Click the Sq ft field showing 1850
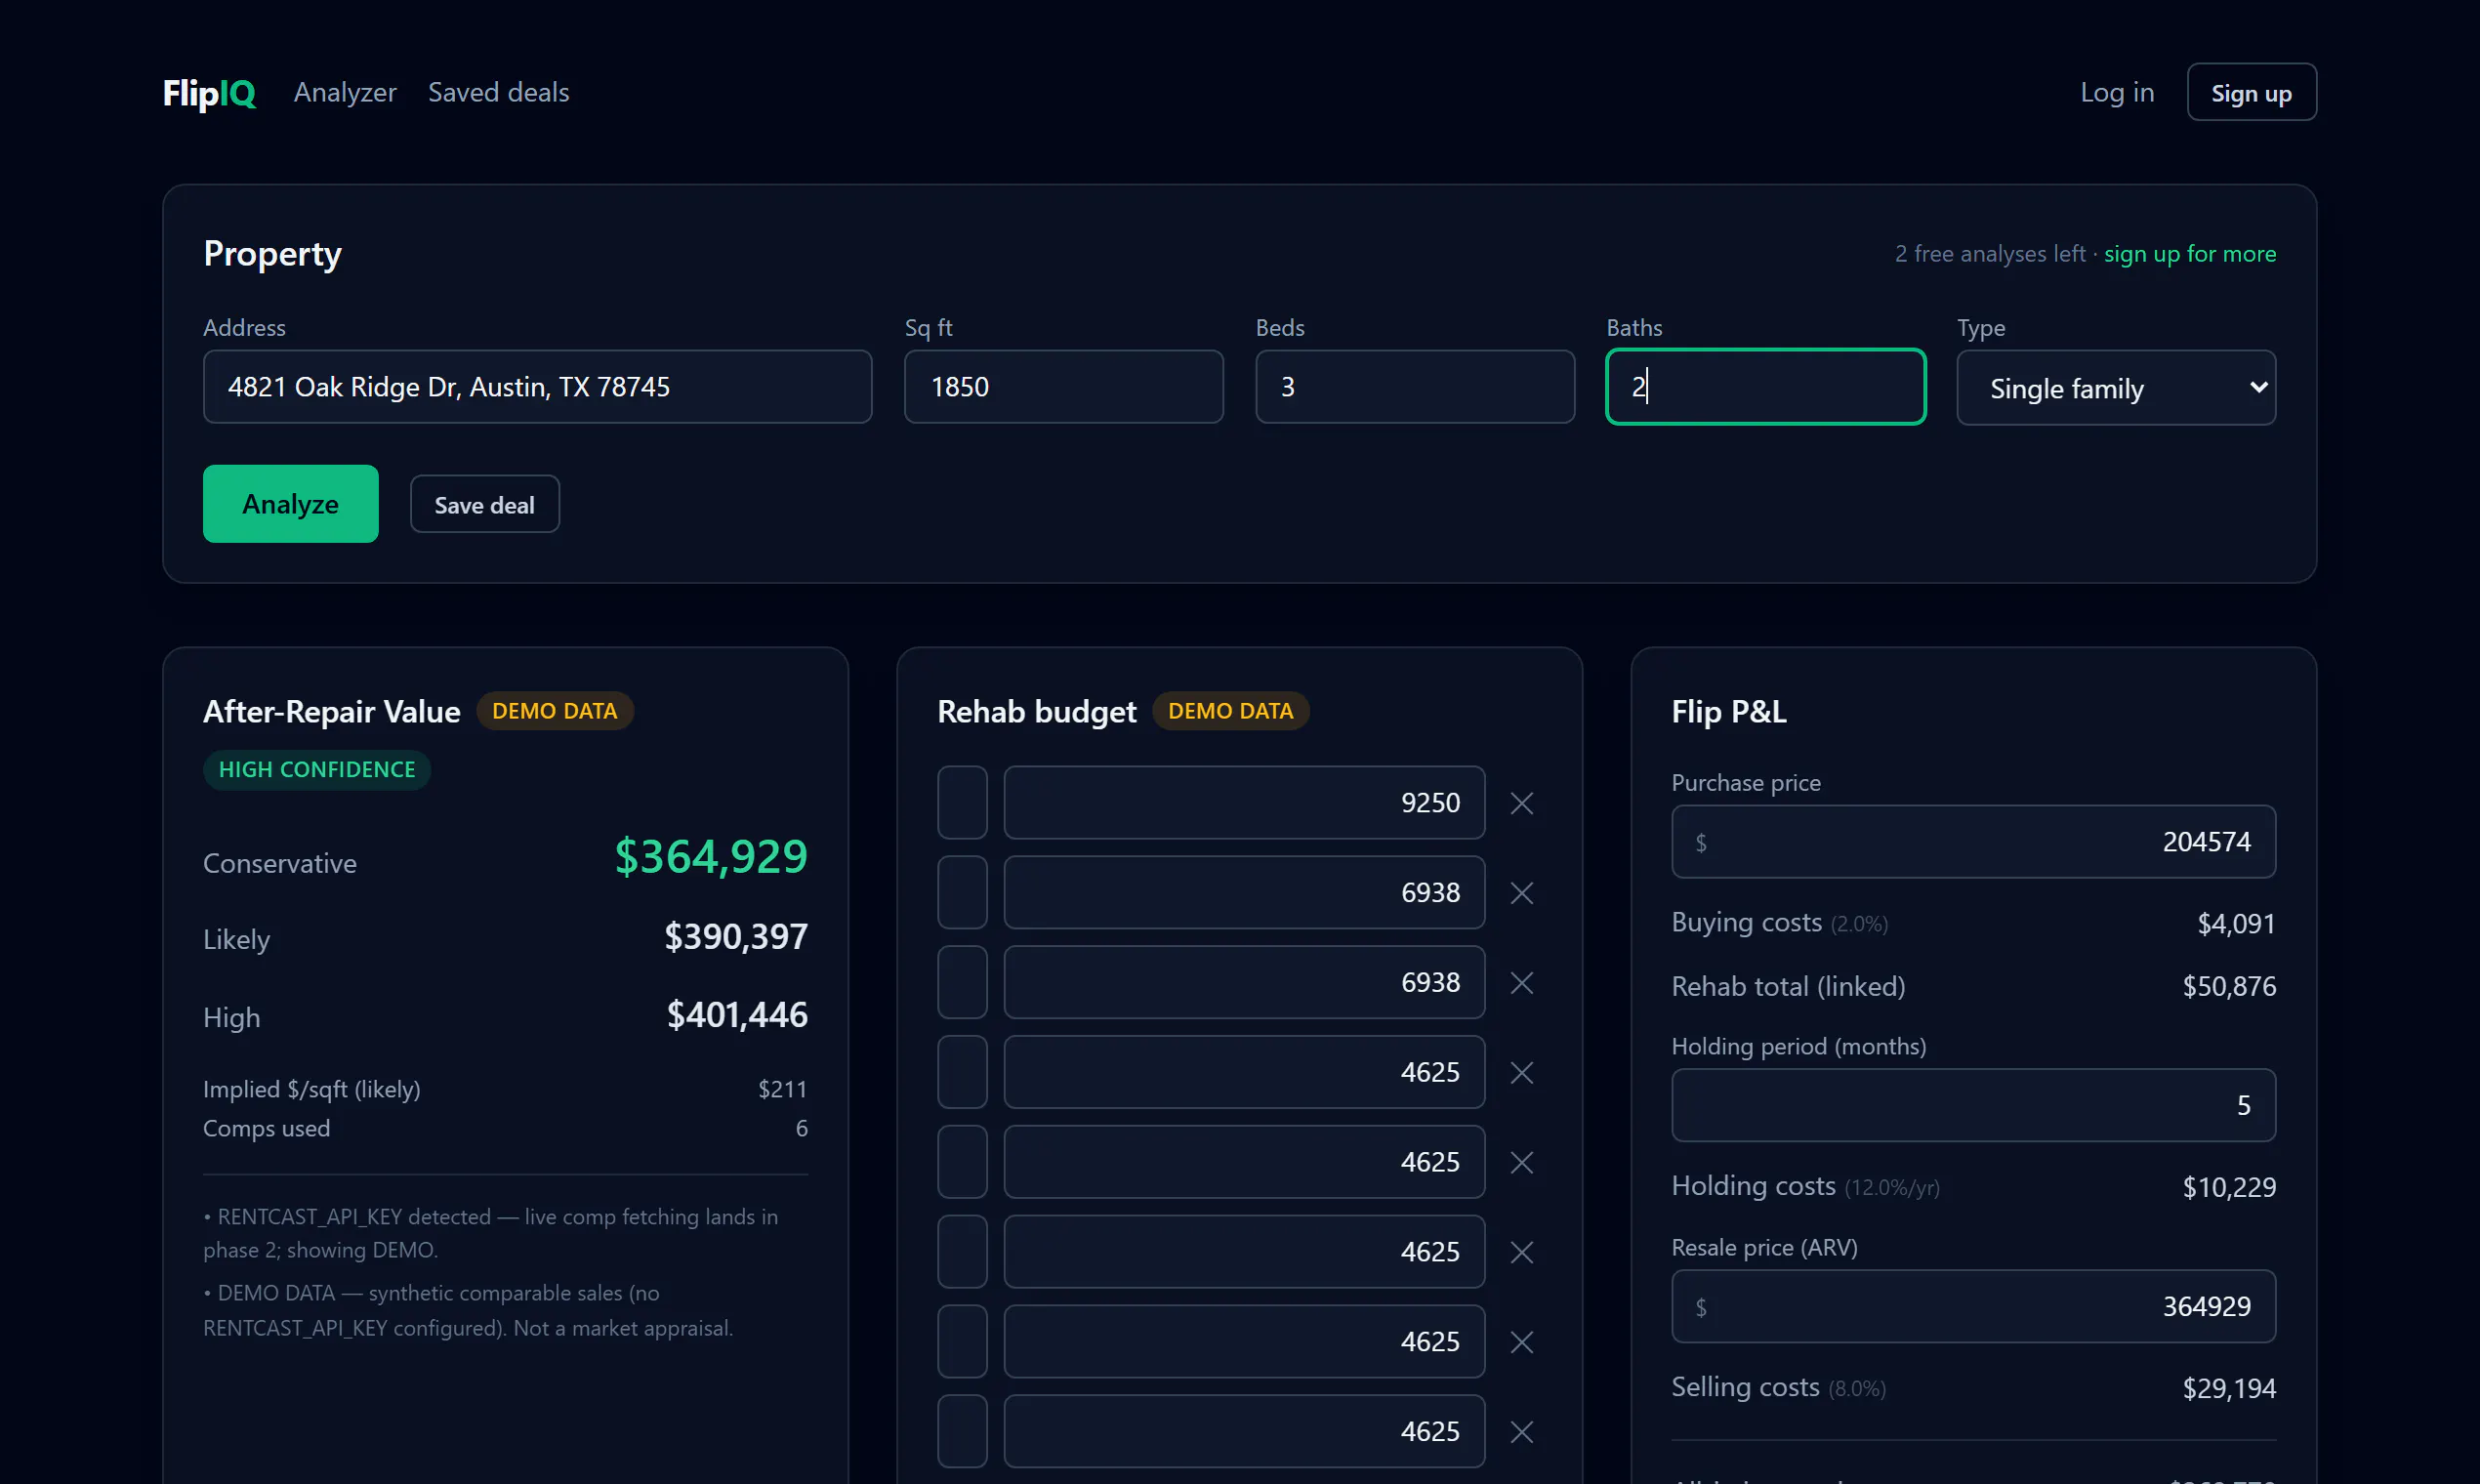The width and height of the screenshot is (2480, 1484). click(1063, 387)
